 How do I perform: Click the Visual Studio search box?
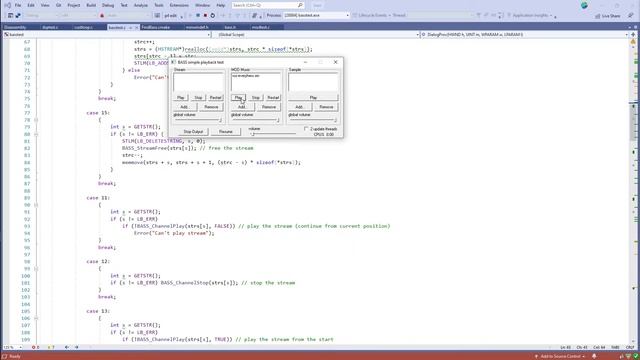point(268,5)
